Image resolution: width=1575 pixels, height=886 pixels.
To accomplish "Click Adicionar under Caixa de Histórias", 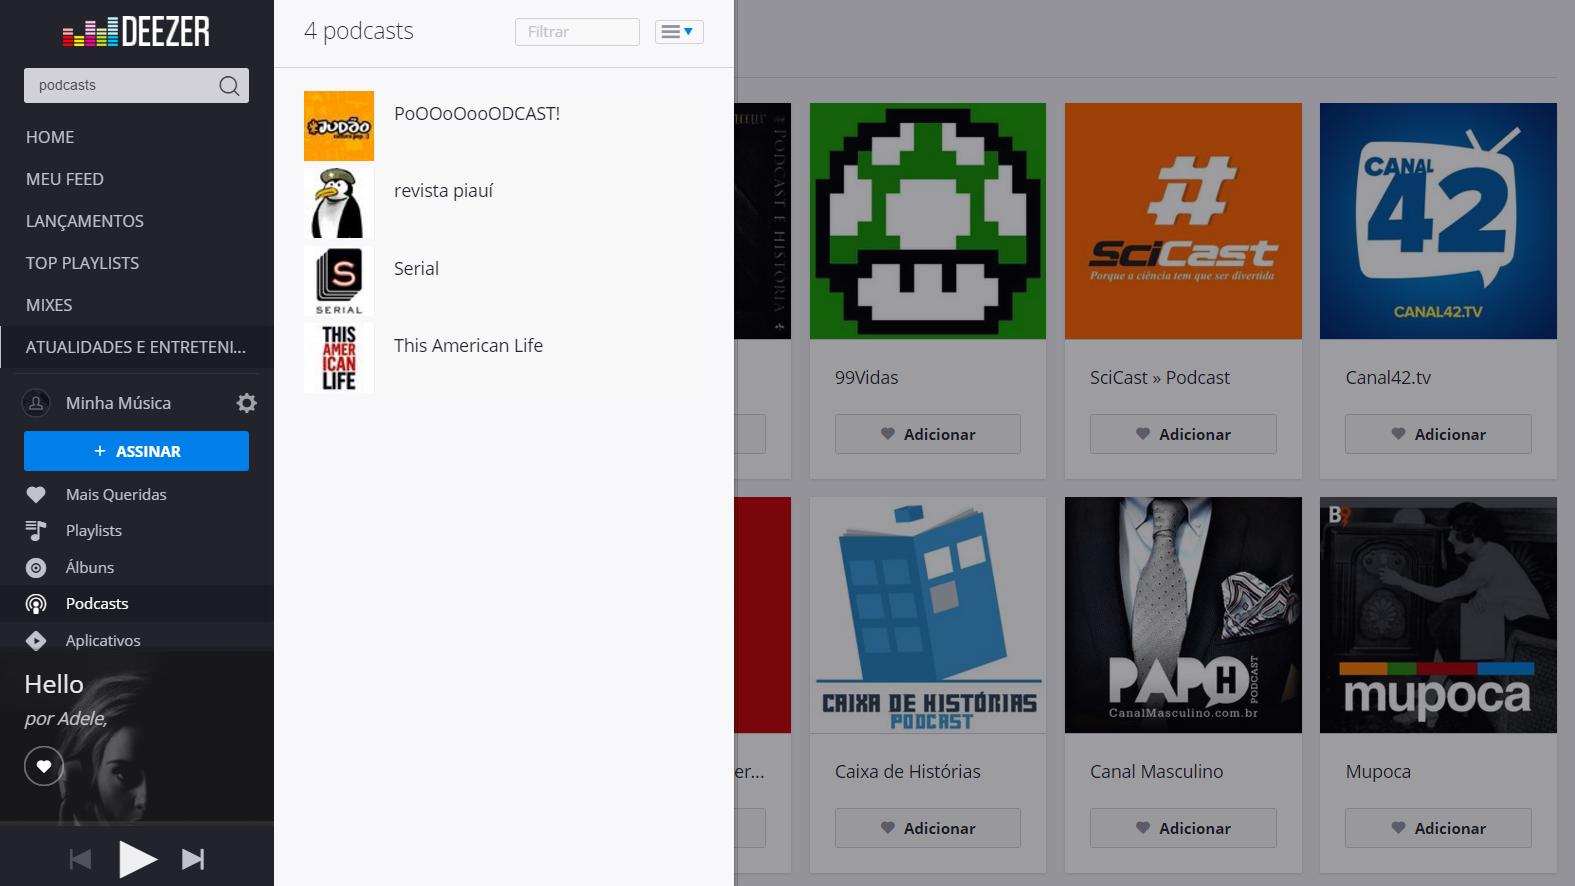I will (928, 828).
